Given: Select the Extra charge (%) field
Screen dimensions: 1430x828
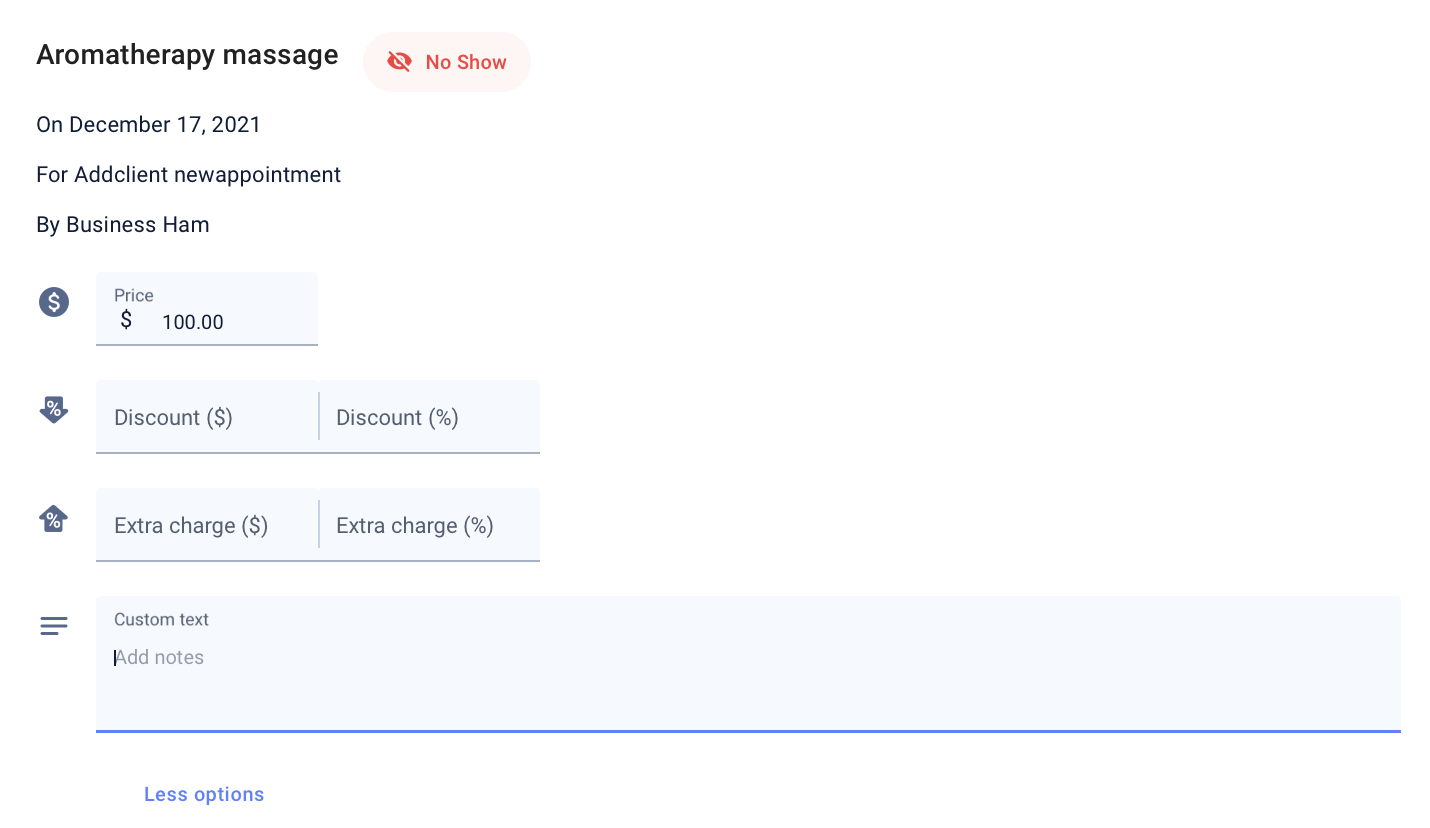Looking at the screenshot, I should 430,525.
